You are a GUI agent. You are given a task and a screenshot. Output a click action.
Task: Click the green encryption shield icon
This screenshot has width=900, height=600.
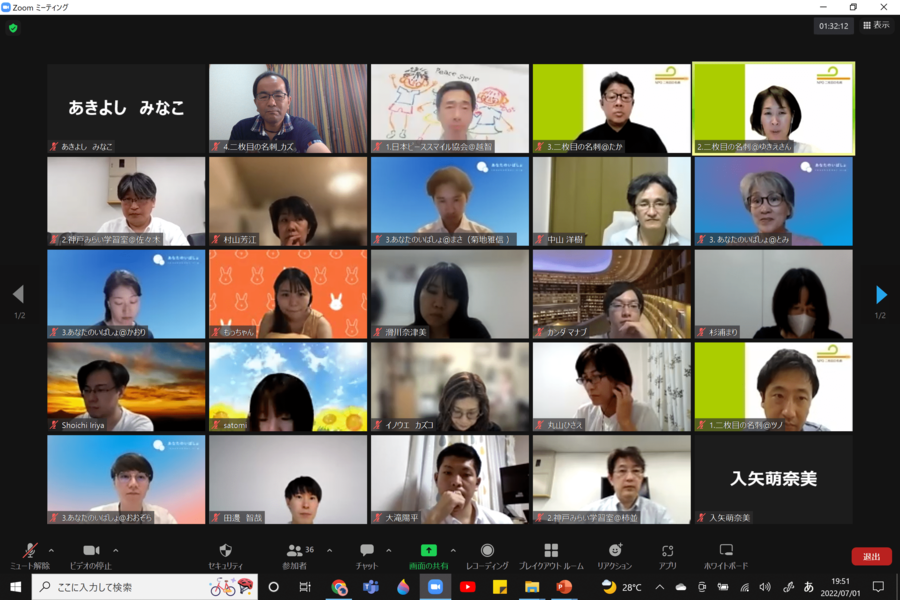[x=13, y=28]
